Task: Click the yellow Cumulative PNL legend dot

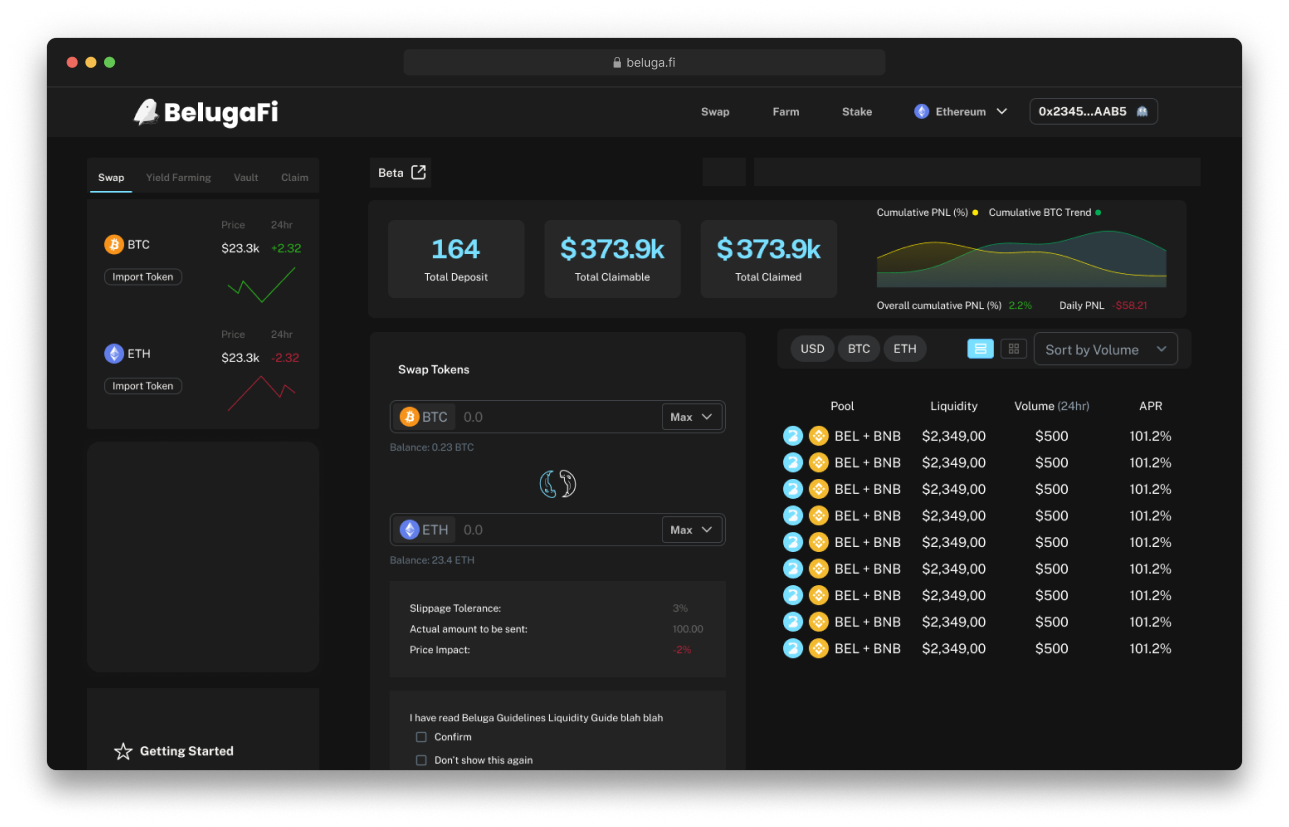Action: coord(975,213)
